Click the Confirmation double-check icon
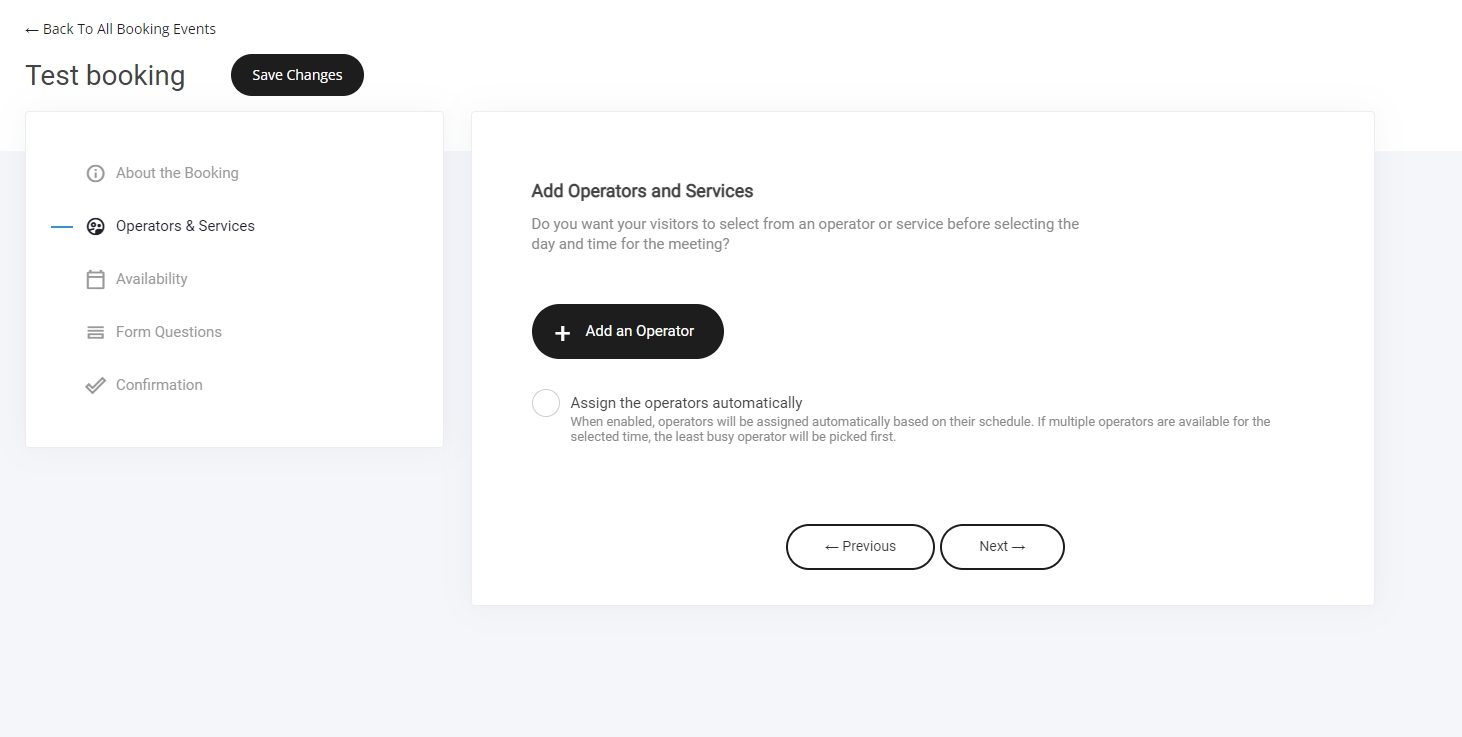This screenshot has height=737, width=1462. [96, 386]
